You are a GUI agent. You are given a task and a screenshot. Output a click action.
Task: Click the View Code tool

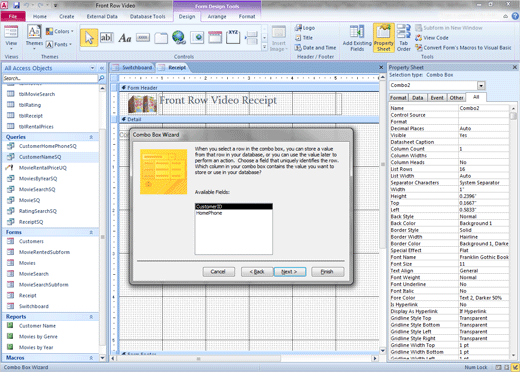point(432,38)
